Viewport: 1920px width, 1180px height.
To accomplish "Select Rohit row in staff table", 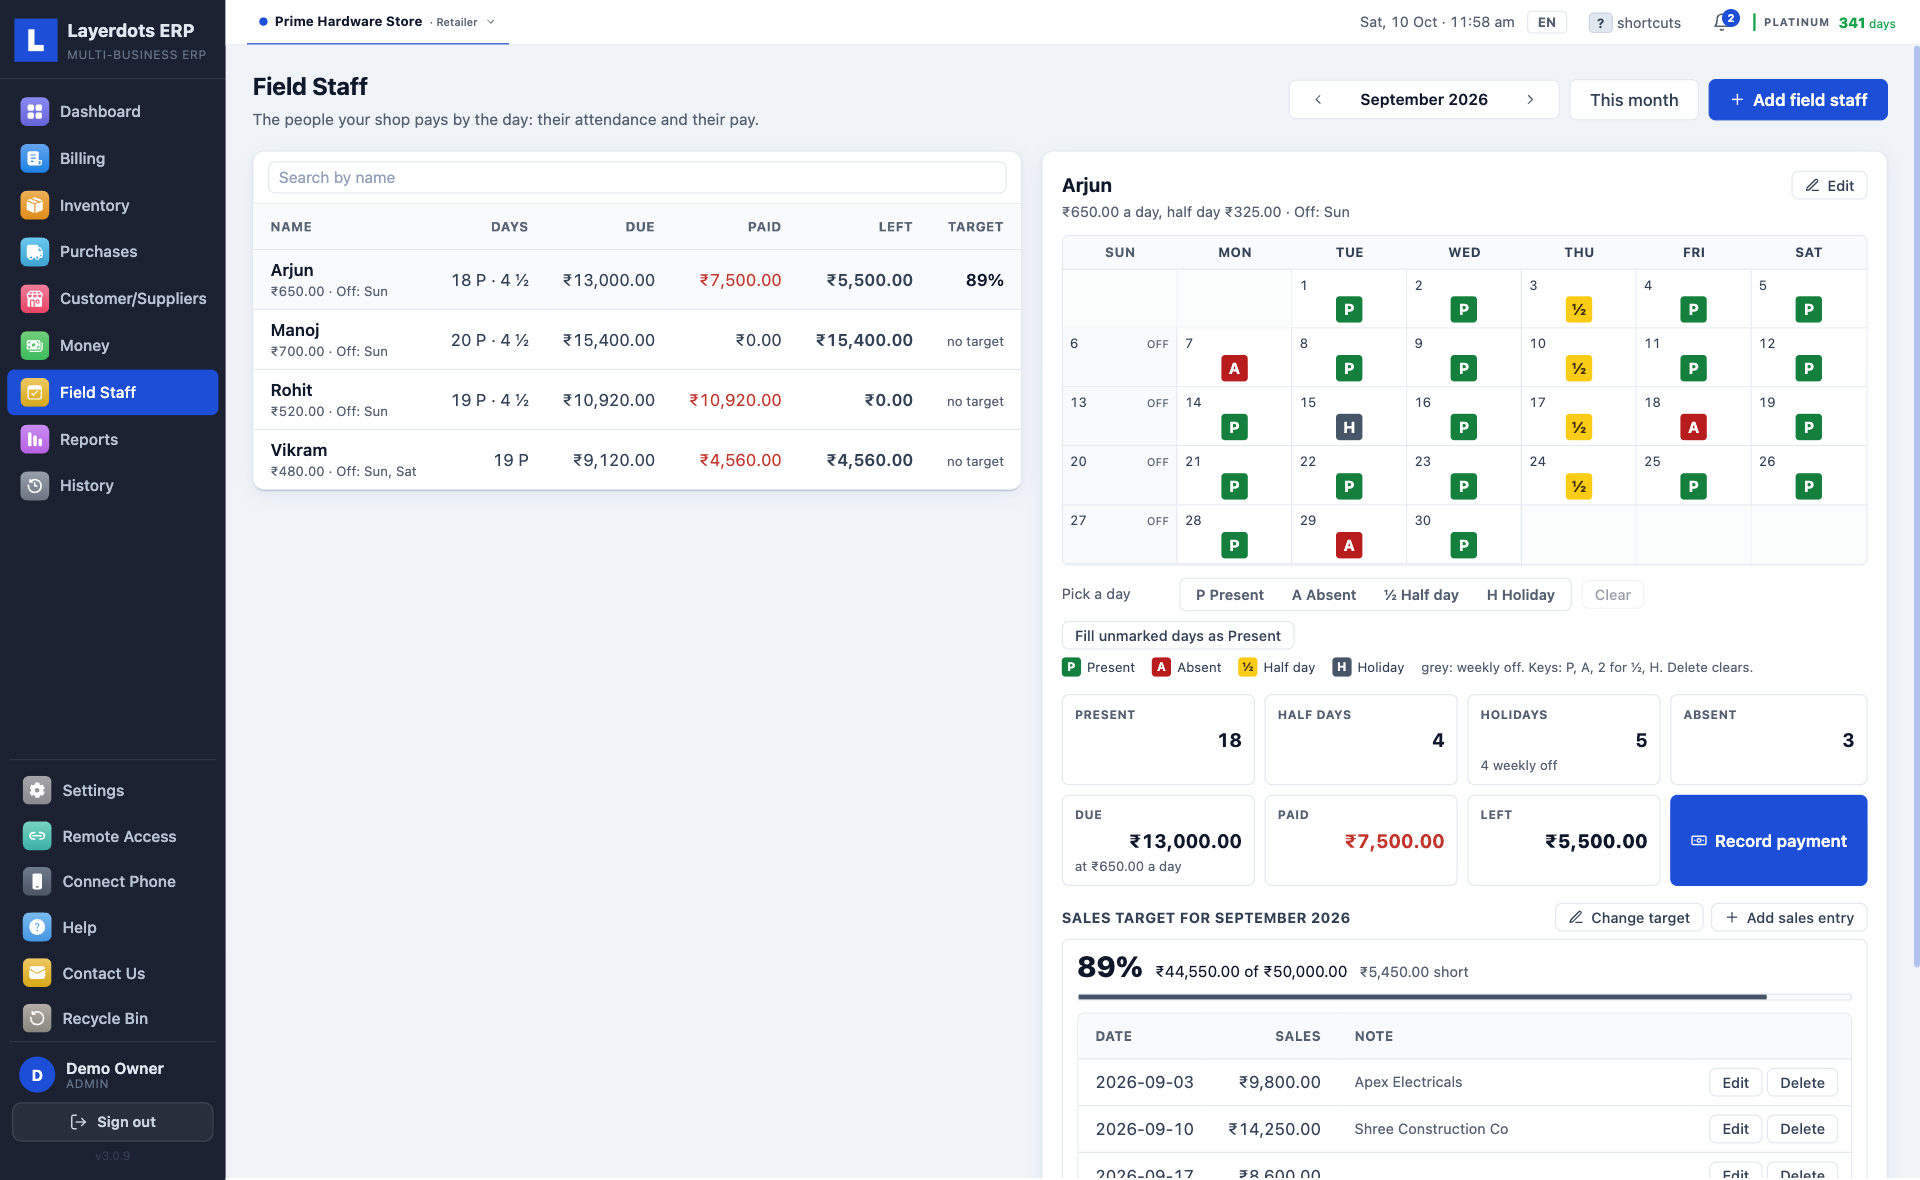I will pyautogui.click(x=637, y=400).
